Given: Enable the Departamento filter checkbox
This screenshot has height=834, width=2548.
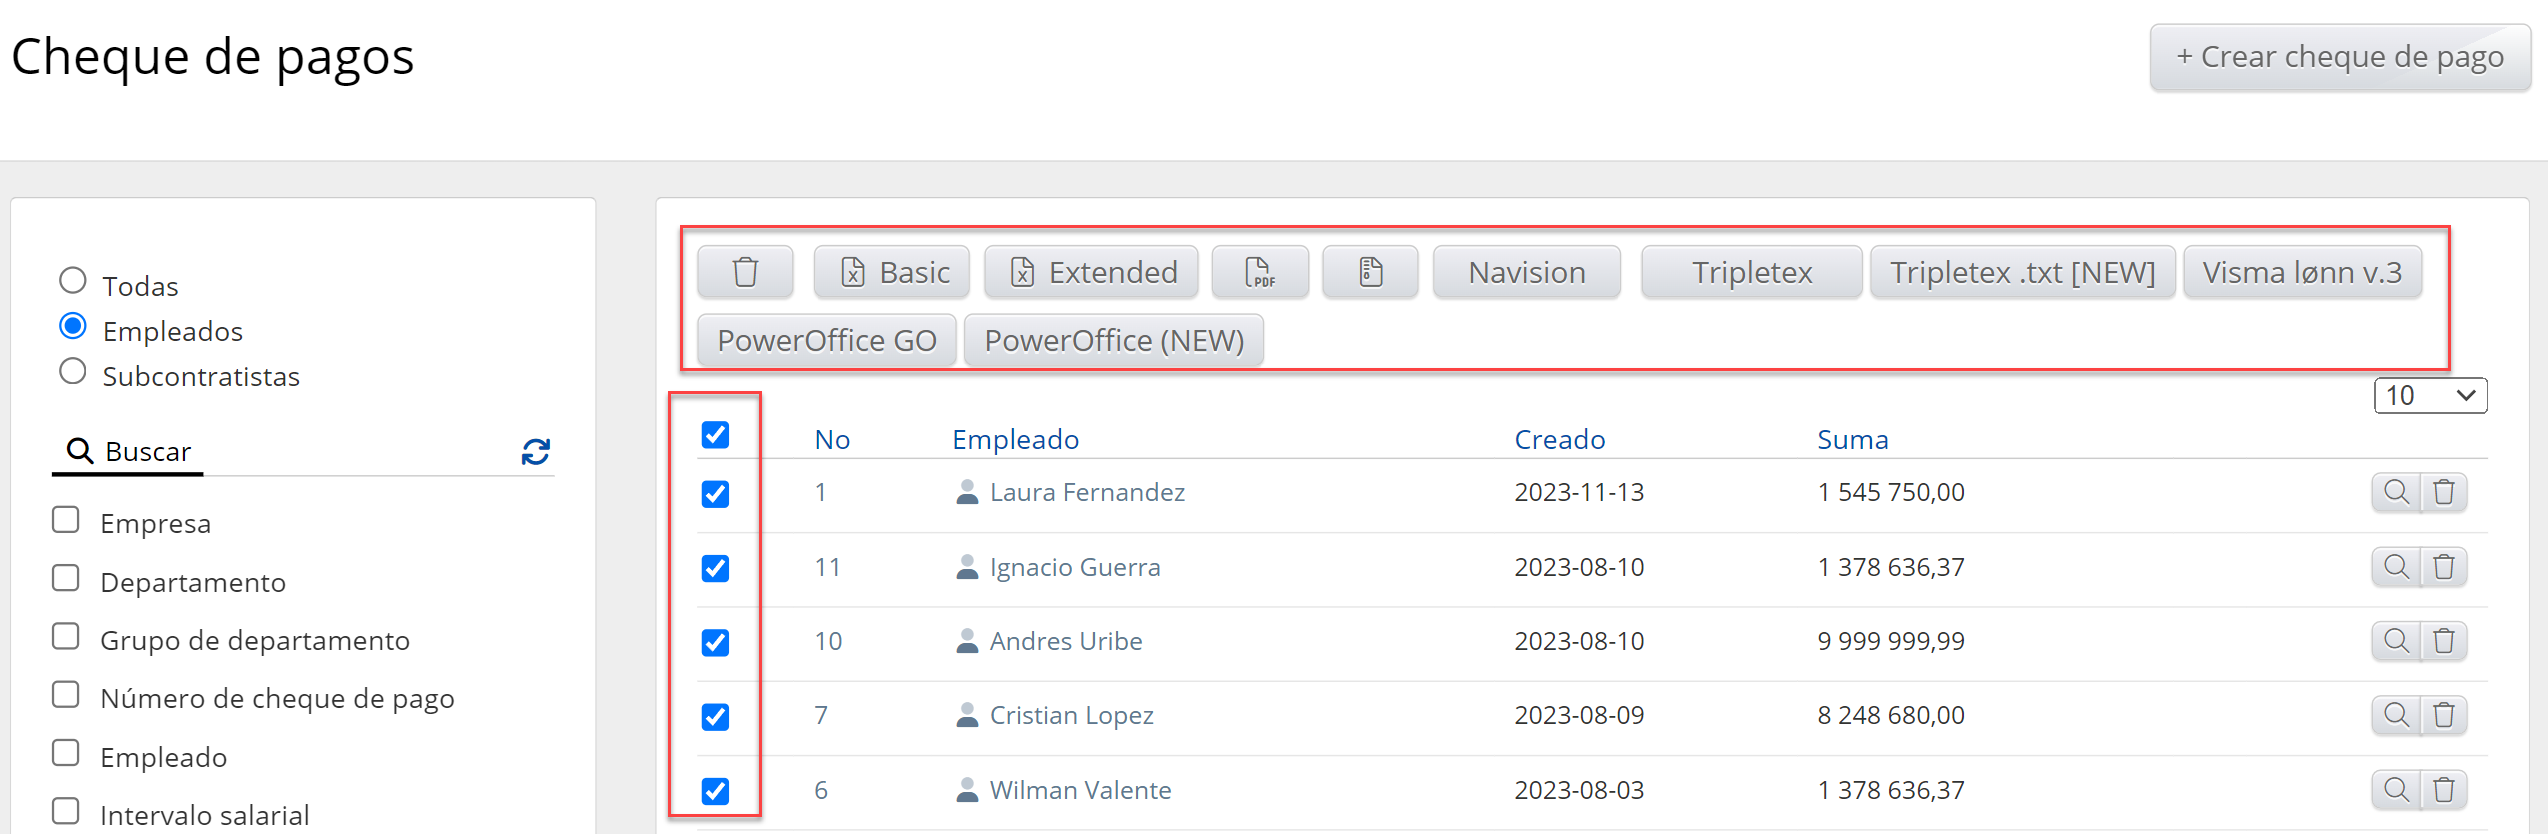Looking at the screenshot, I should pyautogui.click(x=66, y=578).
